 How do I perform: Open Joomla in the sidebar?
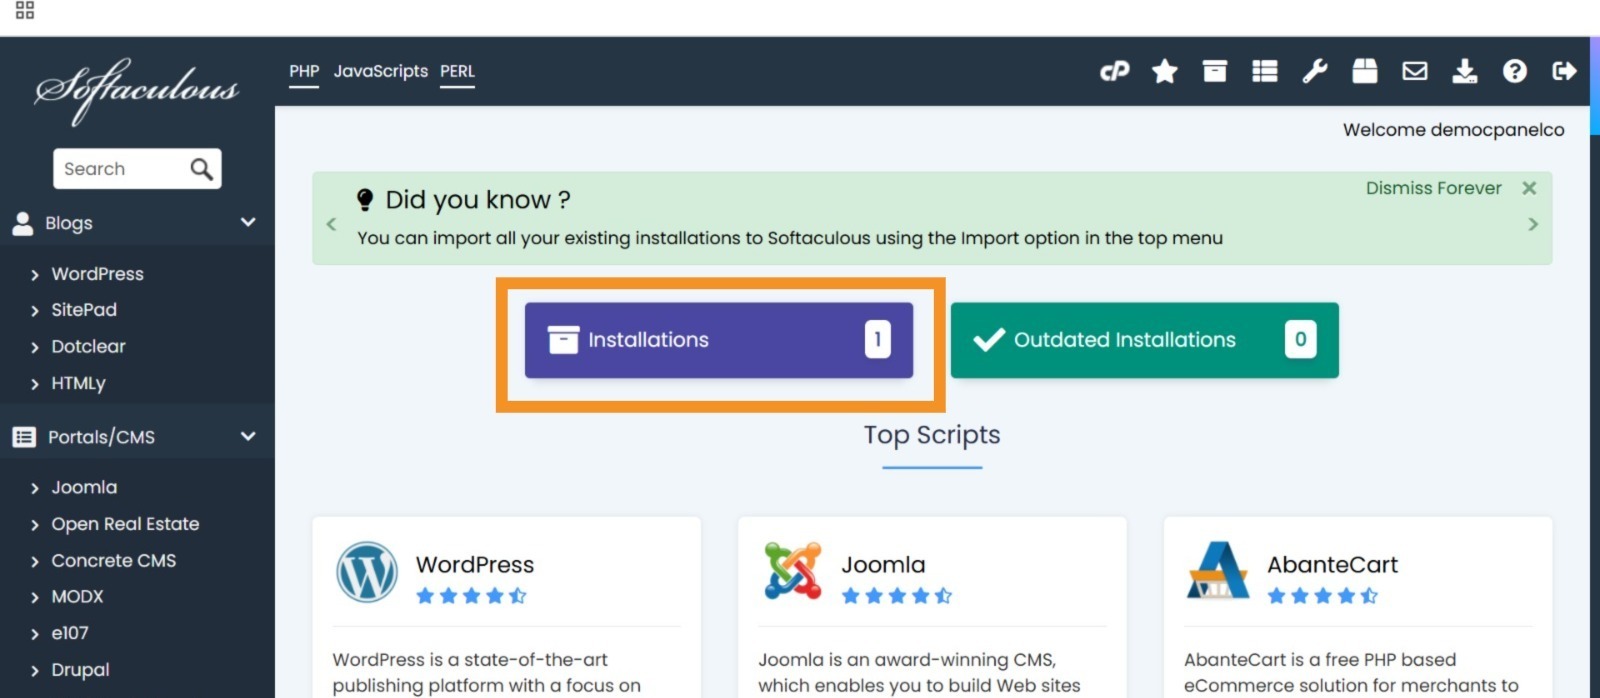(84, 488)
